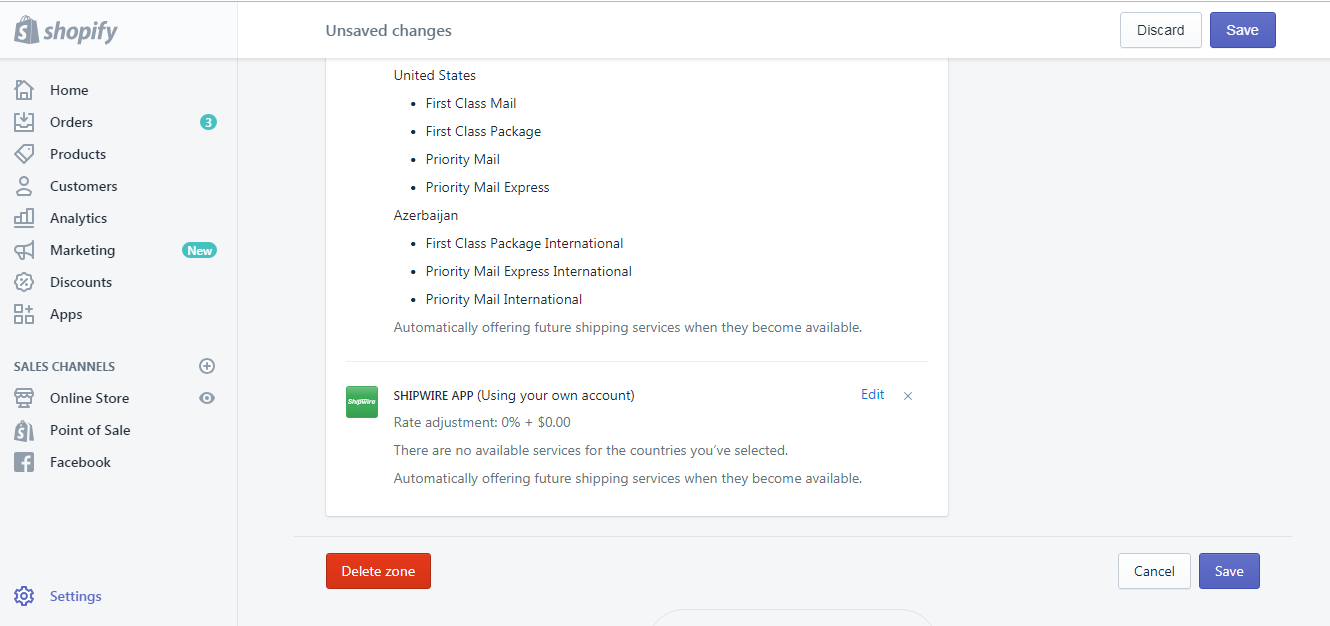Click Rate adjustment 0% + $0.00 text
This screenshot has height=626, width=1330.
tap(482, 422)
